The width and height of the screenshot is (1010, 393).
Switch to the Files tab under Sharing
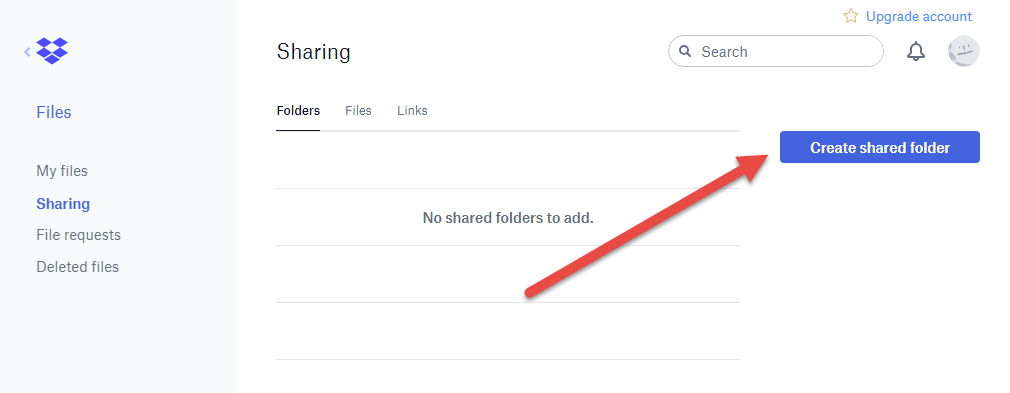tap(358, 111)
